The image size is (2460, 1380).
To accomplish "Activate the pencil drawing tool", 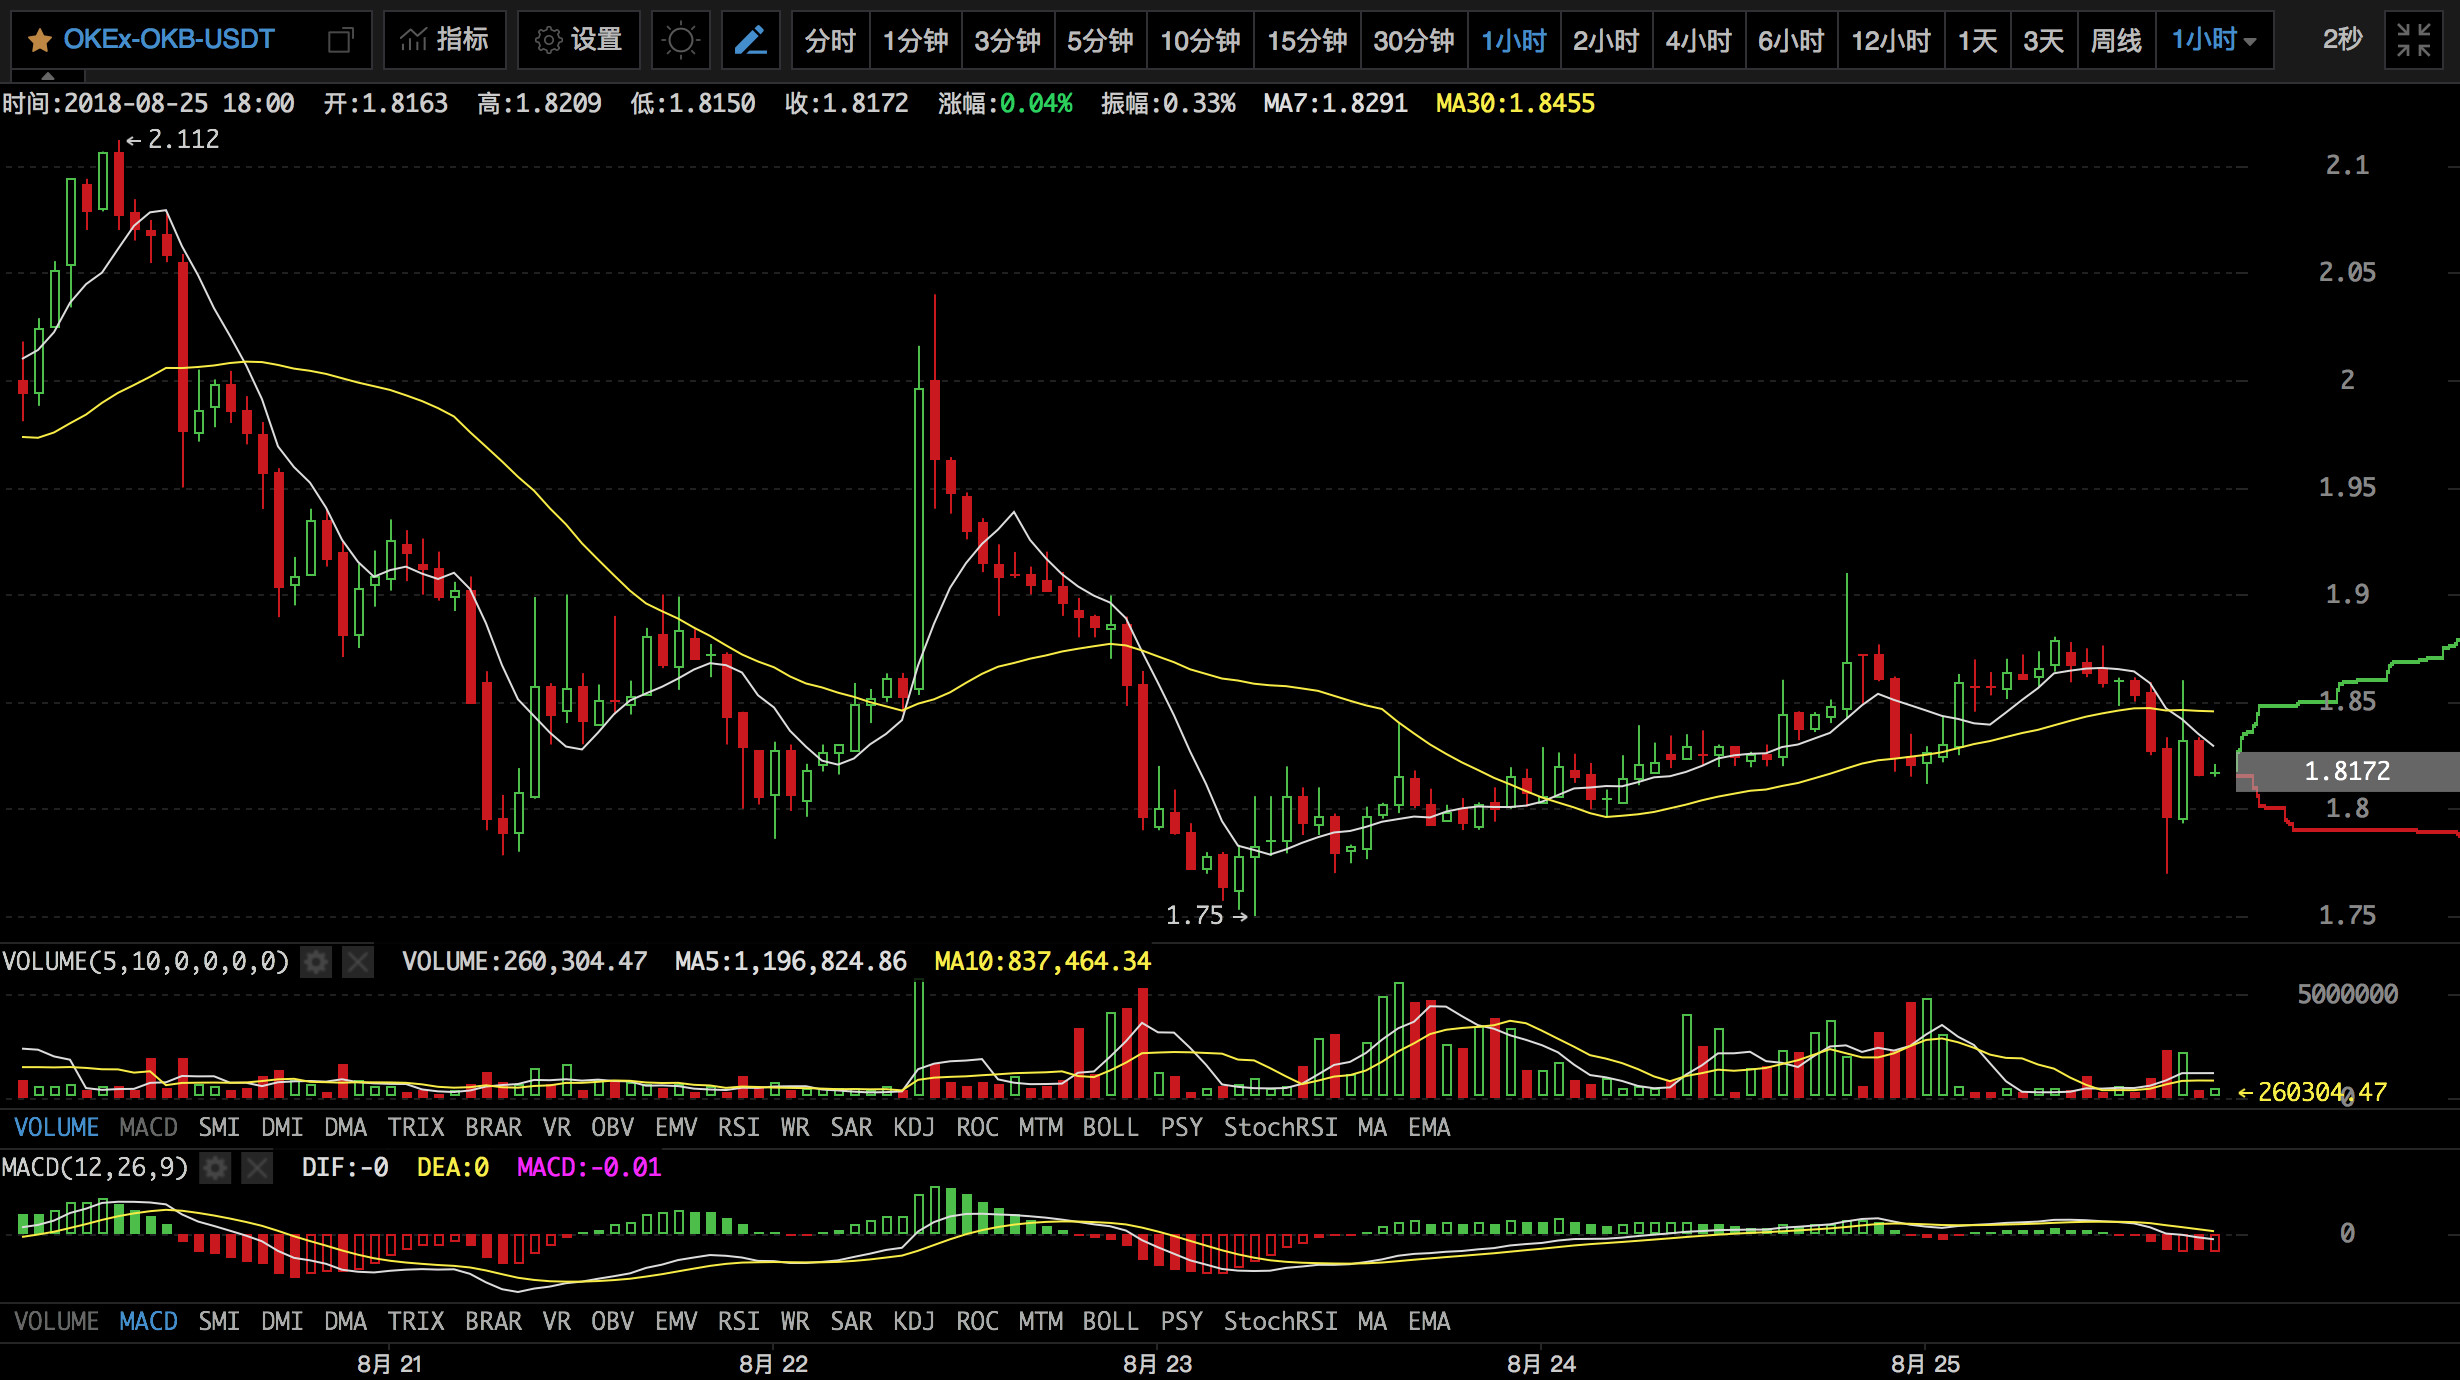I will coord(751,40).
